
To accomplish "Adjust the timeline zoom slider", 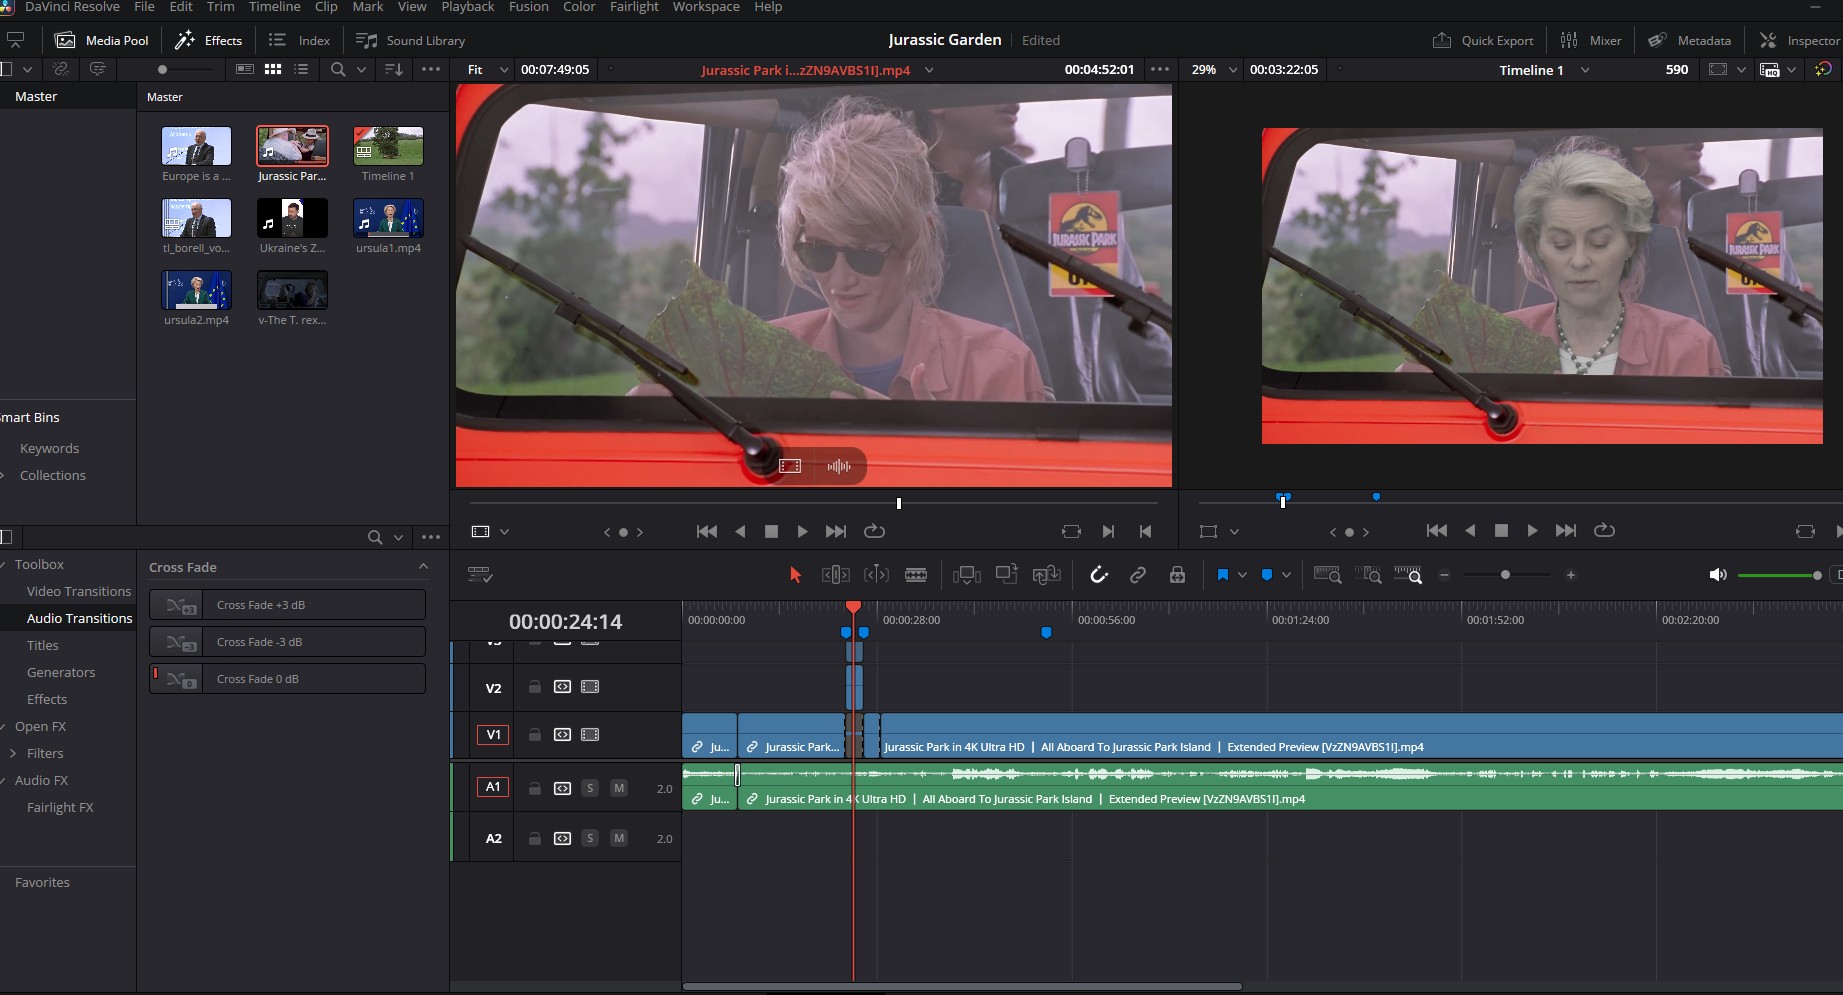I will click(x=1507, y=575).
